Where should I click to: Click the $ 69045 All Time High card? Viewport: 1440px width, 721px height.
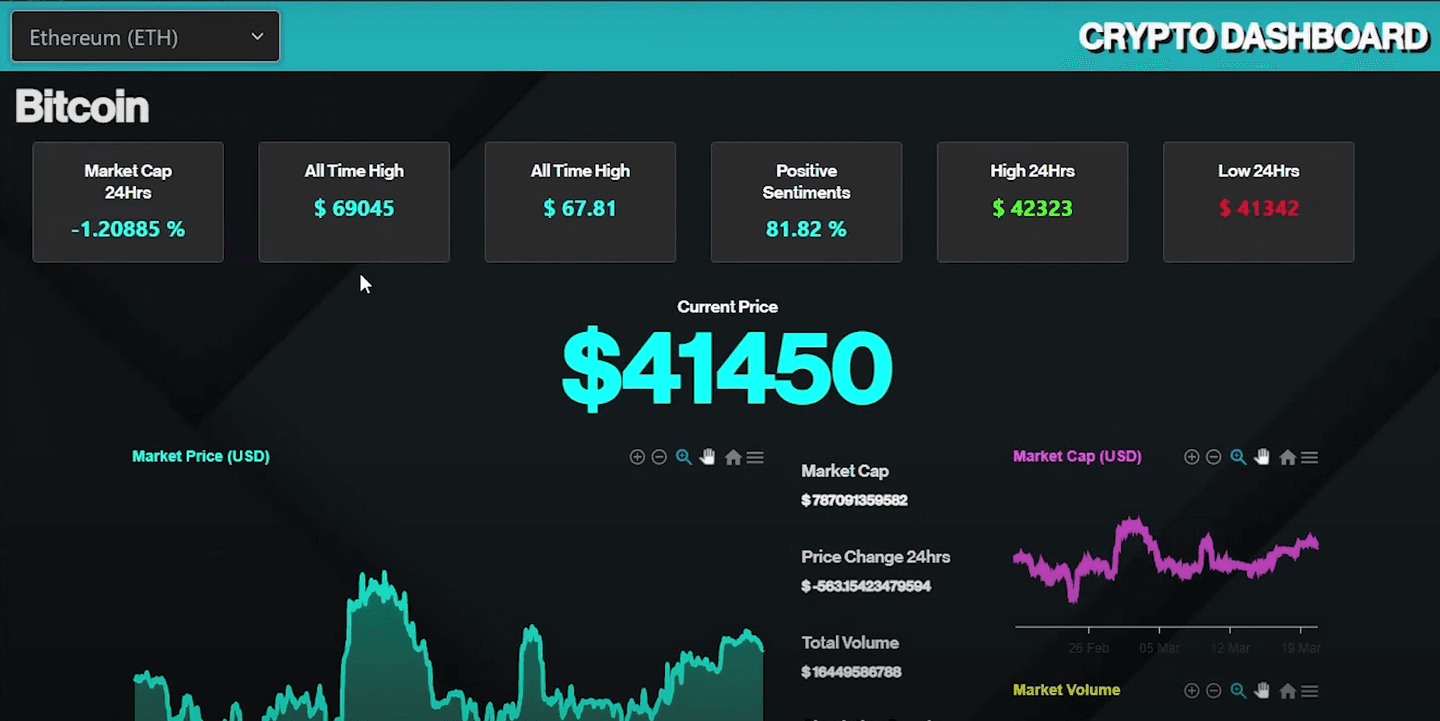tap(354, 202)
